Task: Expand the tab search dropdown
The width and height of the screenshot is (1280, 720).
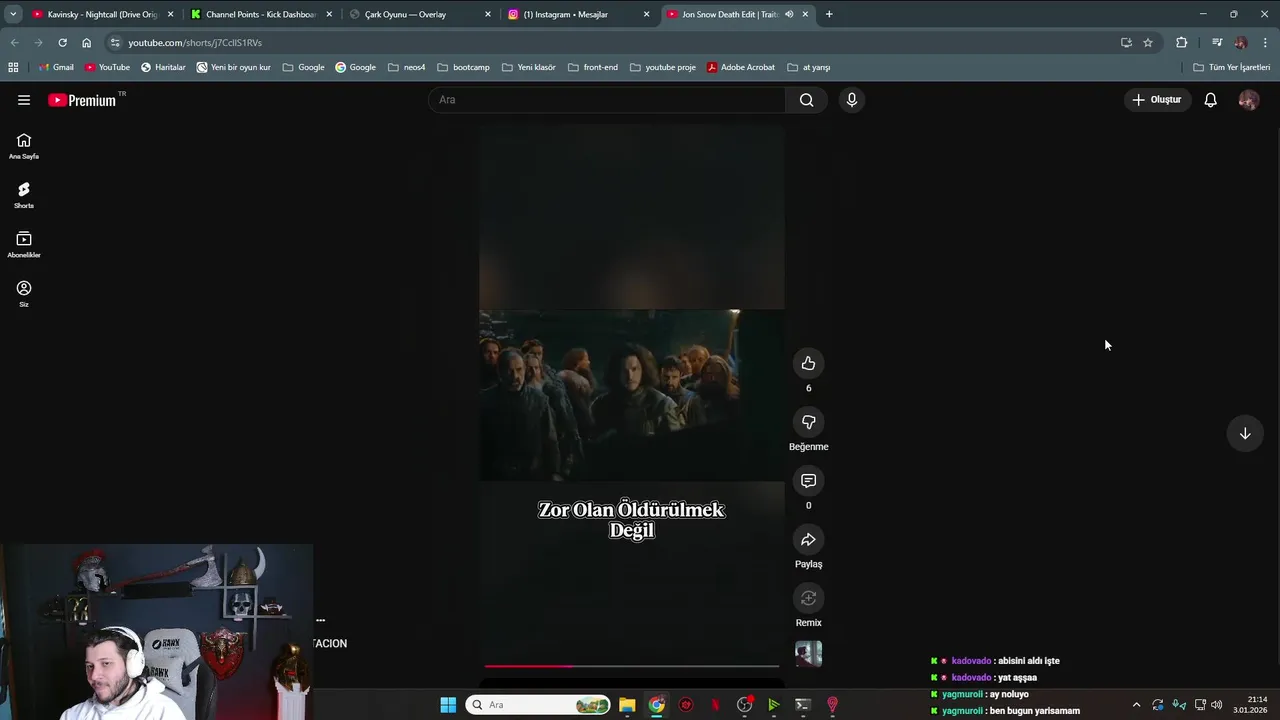Action: coord(13,14)
